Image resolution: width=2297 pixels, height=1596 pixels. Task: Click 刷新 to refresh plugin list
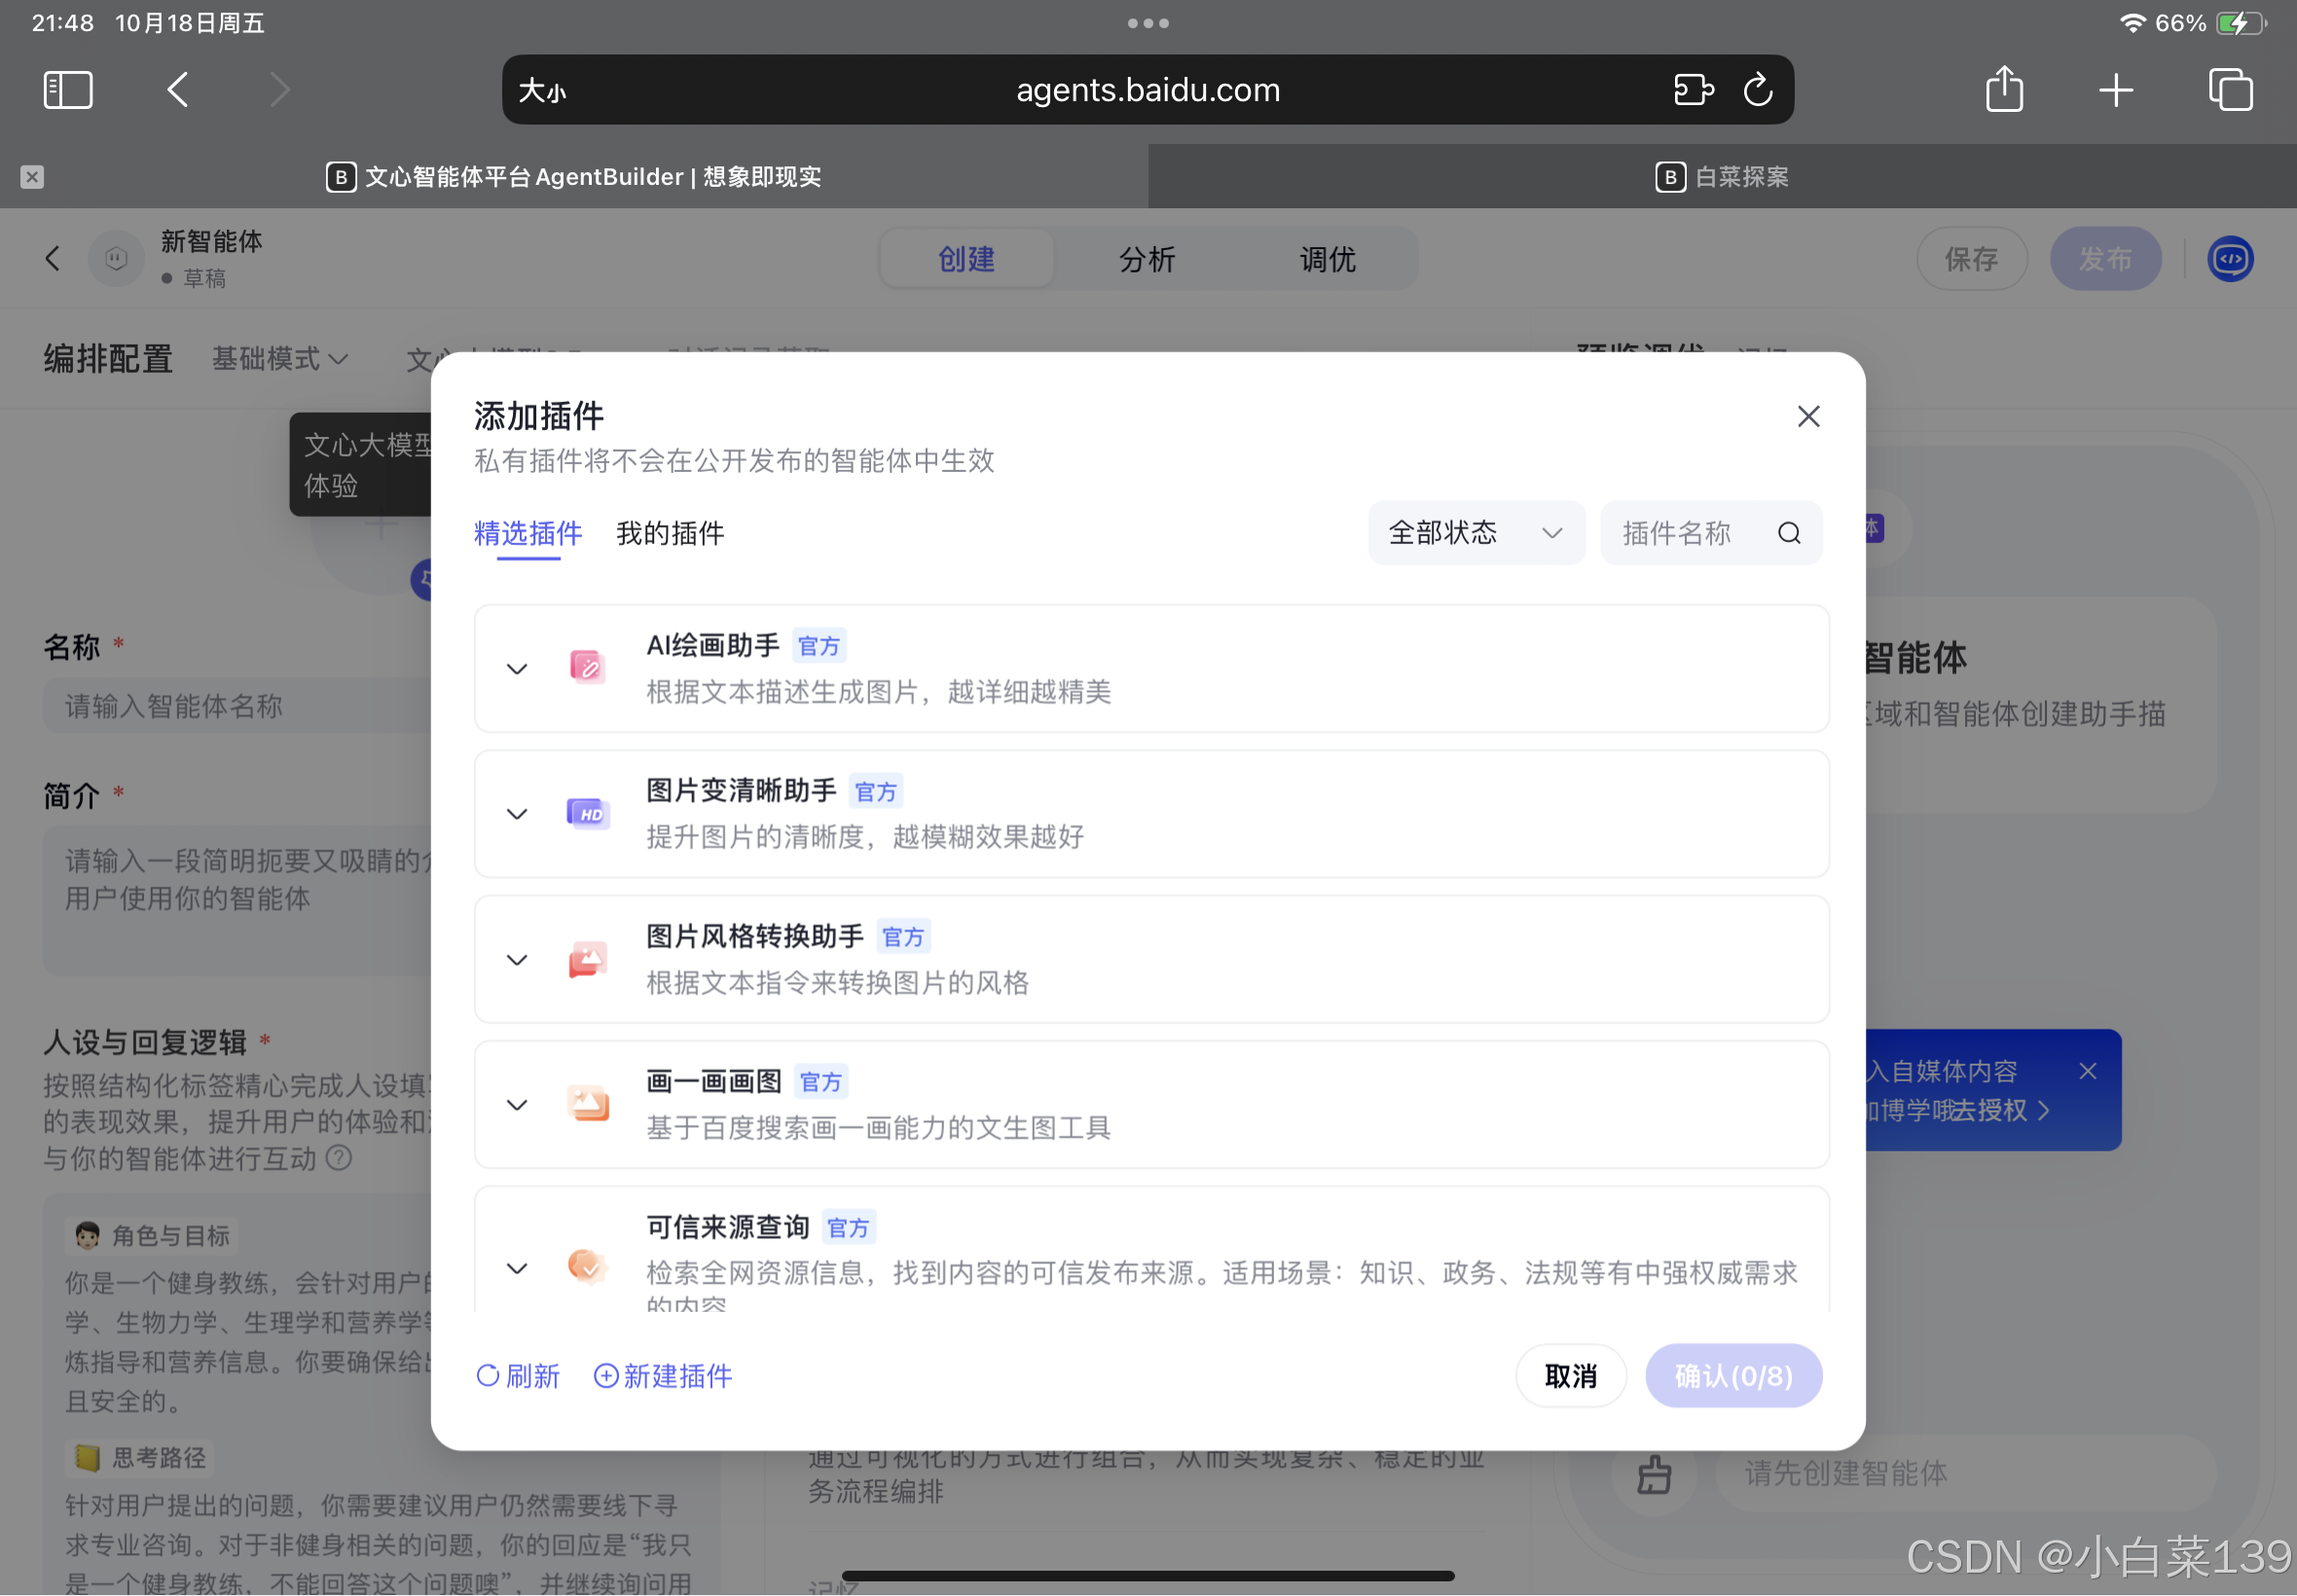click(518, 1376)
